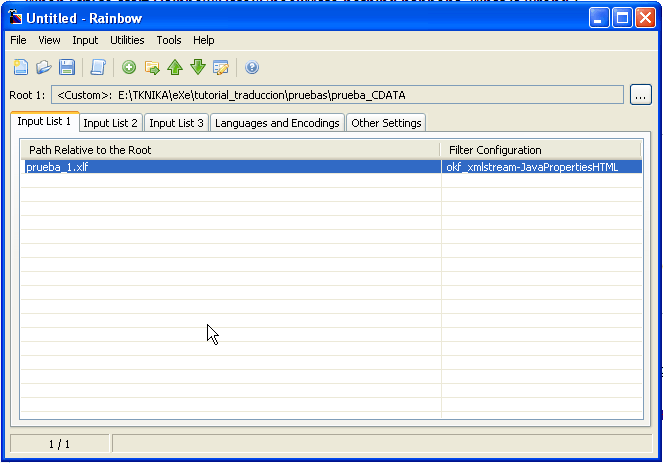Viewport: 663px width, 463px height.
Task: Click the folder with green arrow icon
Action: click(x=152, y=67)
